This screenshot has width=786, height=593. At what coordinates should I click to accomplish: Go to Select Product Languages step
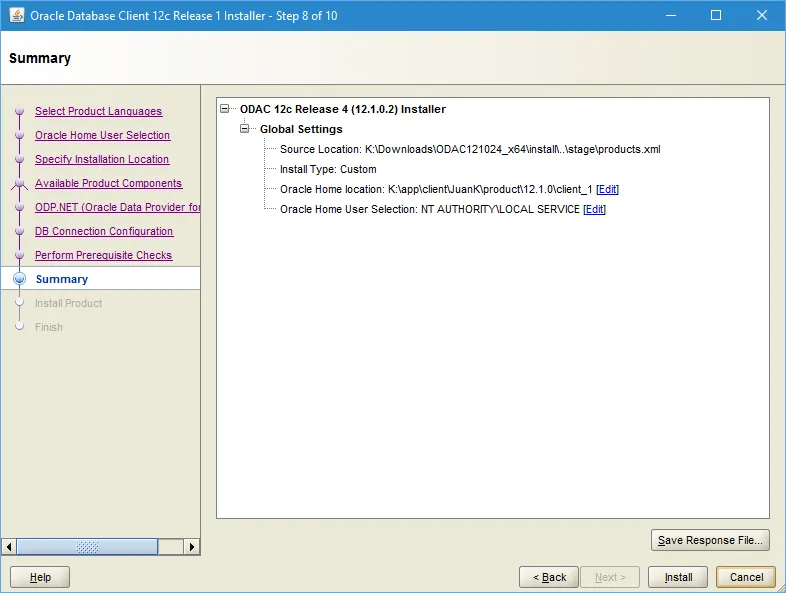(x=99, y=111)
